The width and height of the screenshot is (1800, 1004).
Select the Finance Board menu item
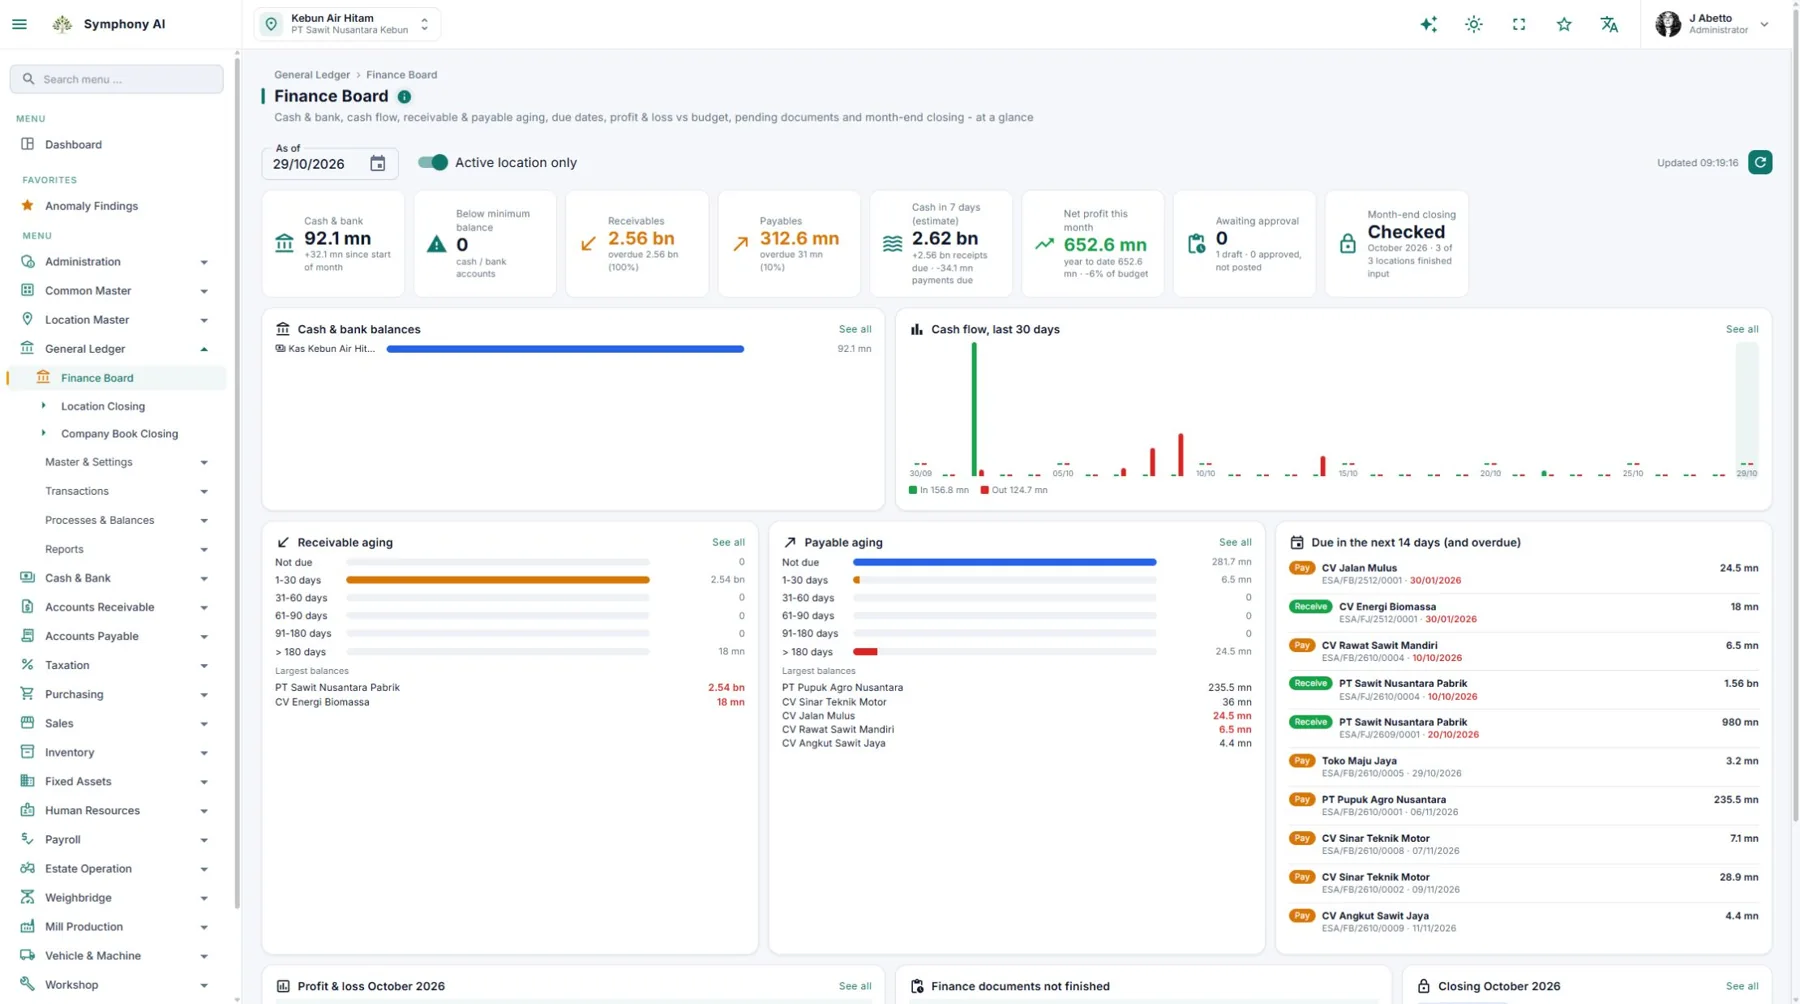pos(118,378)
